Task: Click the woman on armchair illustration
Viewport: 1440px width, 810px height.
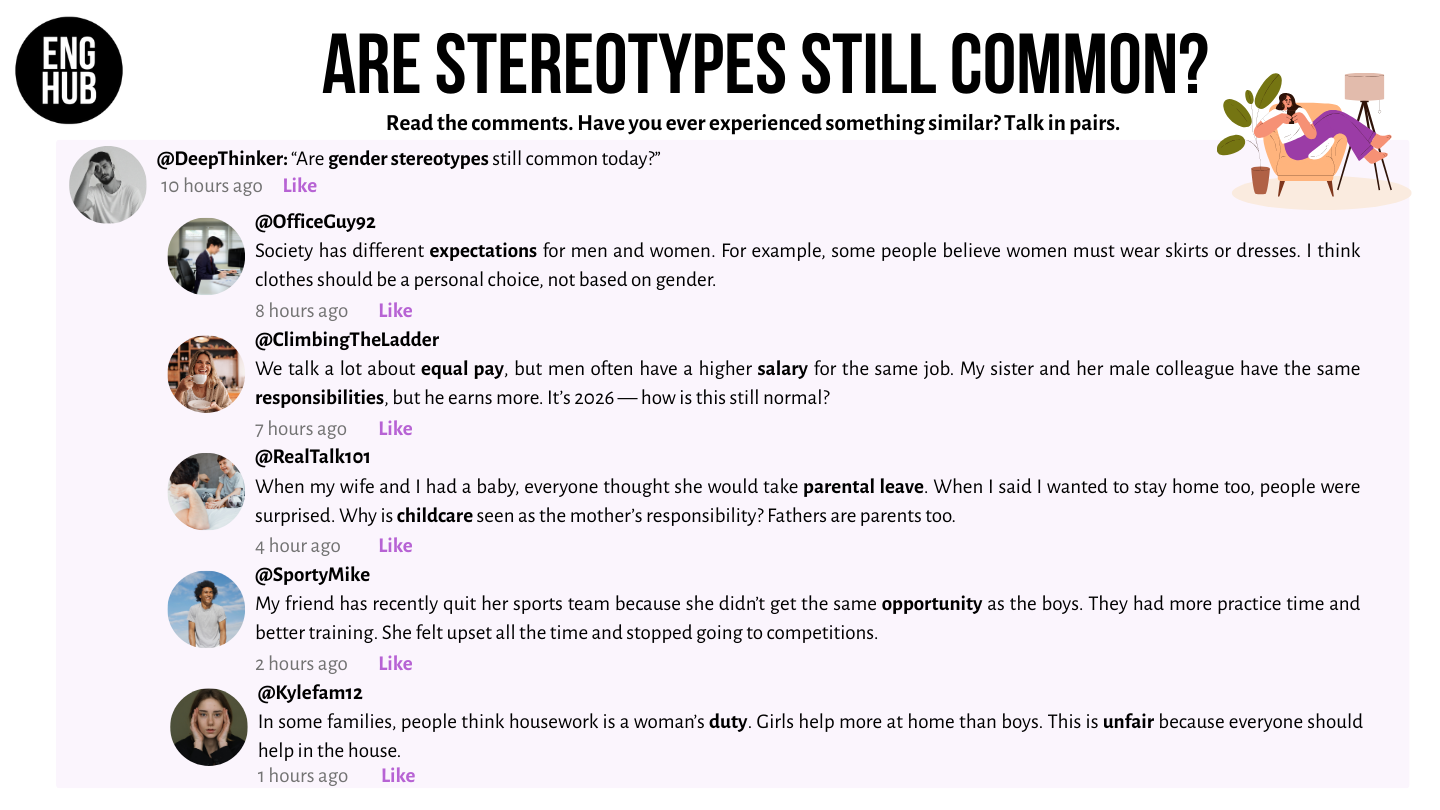Action: (x=1310, y=135)
